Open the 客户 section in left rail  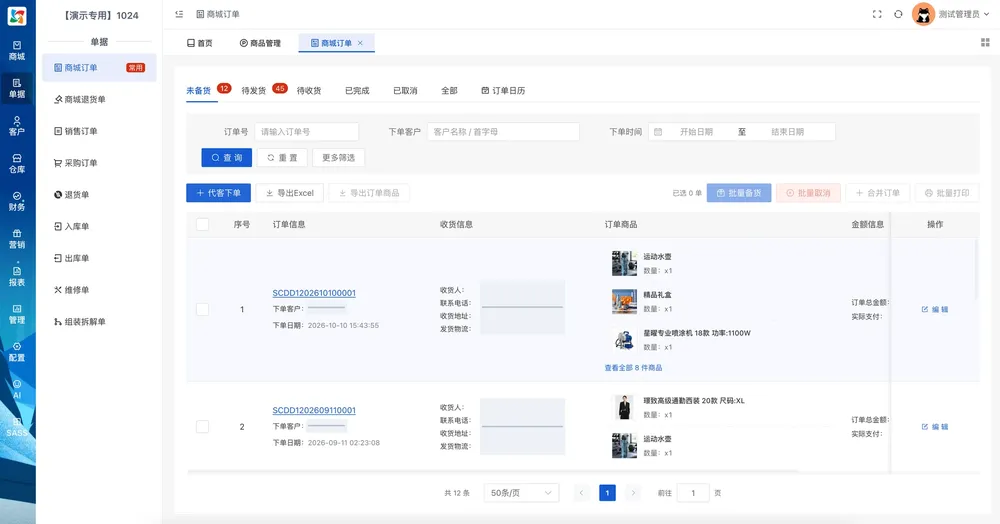coord(17,126)
